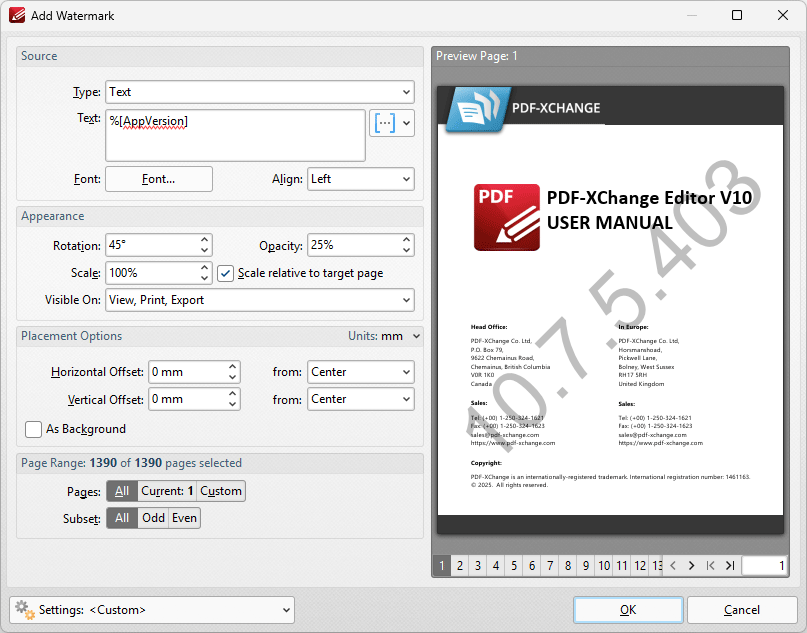Preview page 1 tab
Screen dimensions: 807x633
click(x=442, y=566)
